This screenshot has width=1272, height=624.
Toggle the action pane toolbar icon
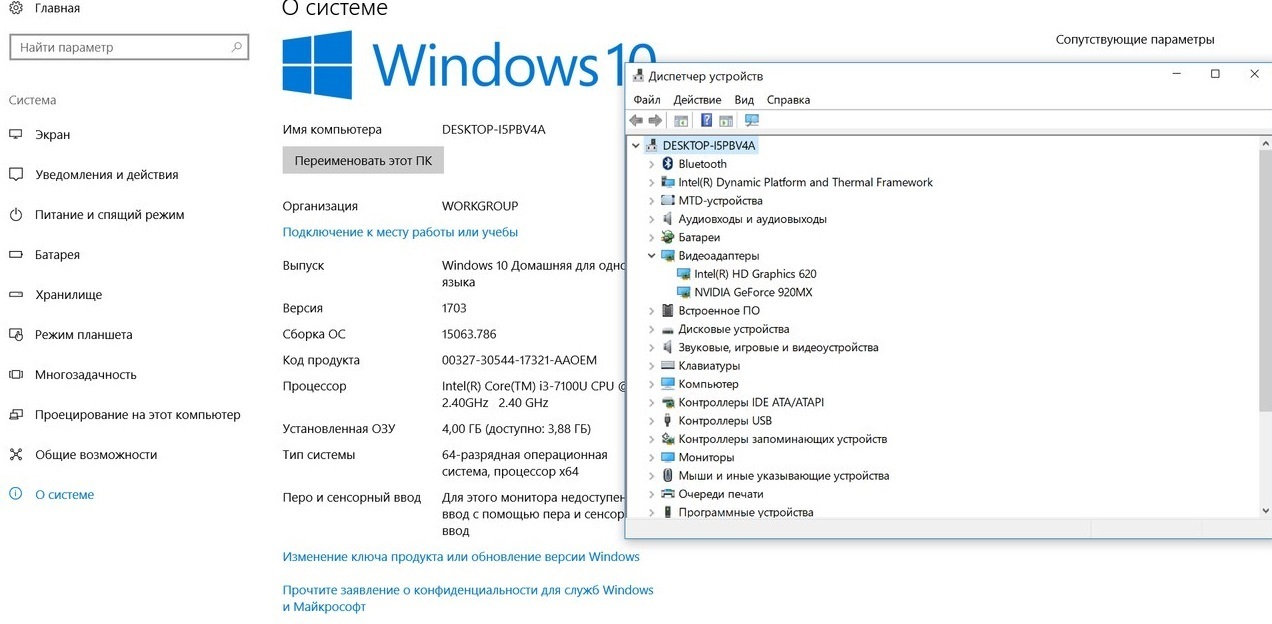pos(726,120)
